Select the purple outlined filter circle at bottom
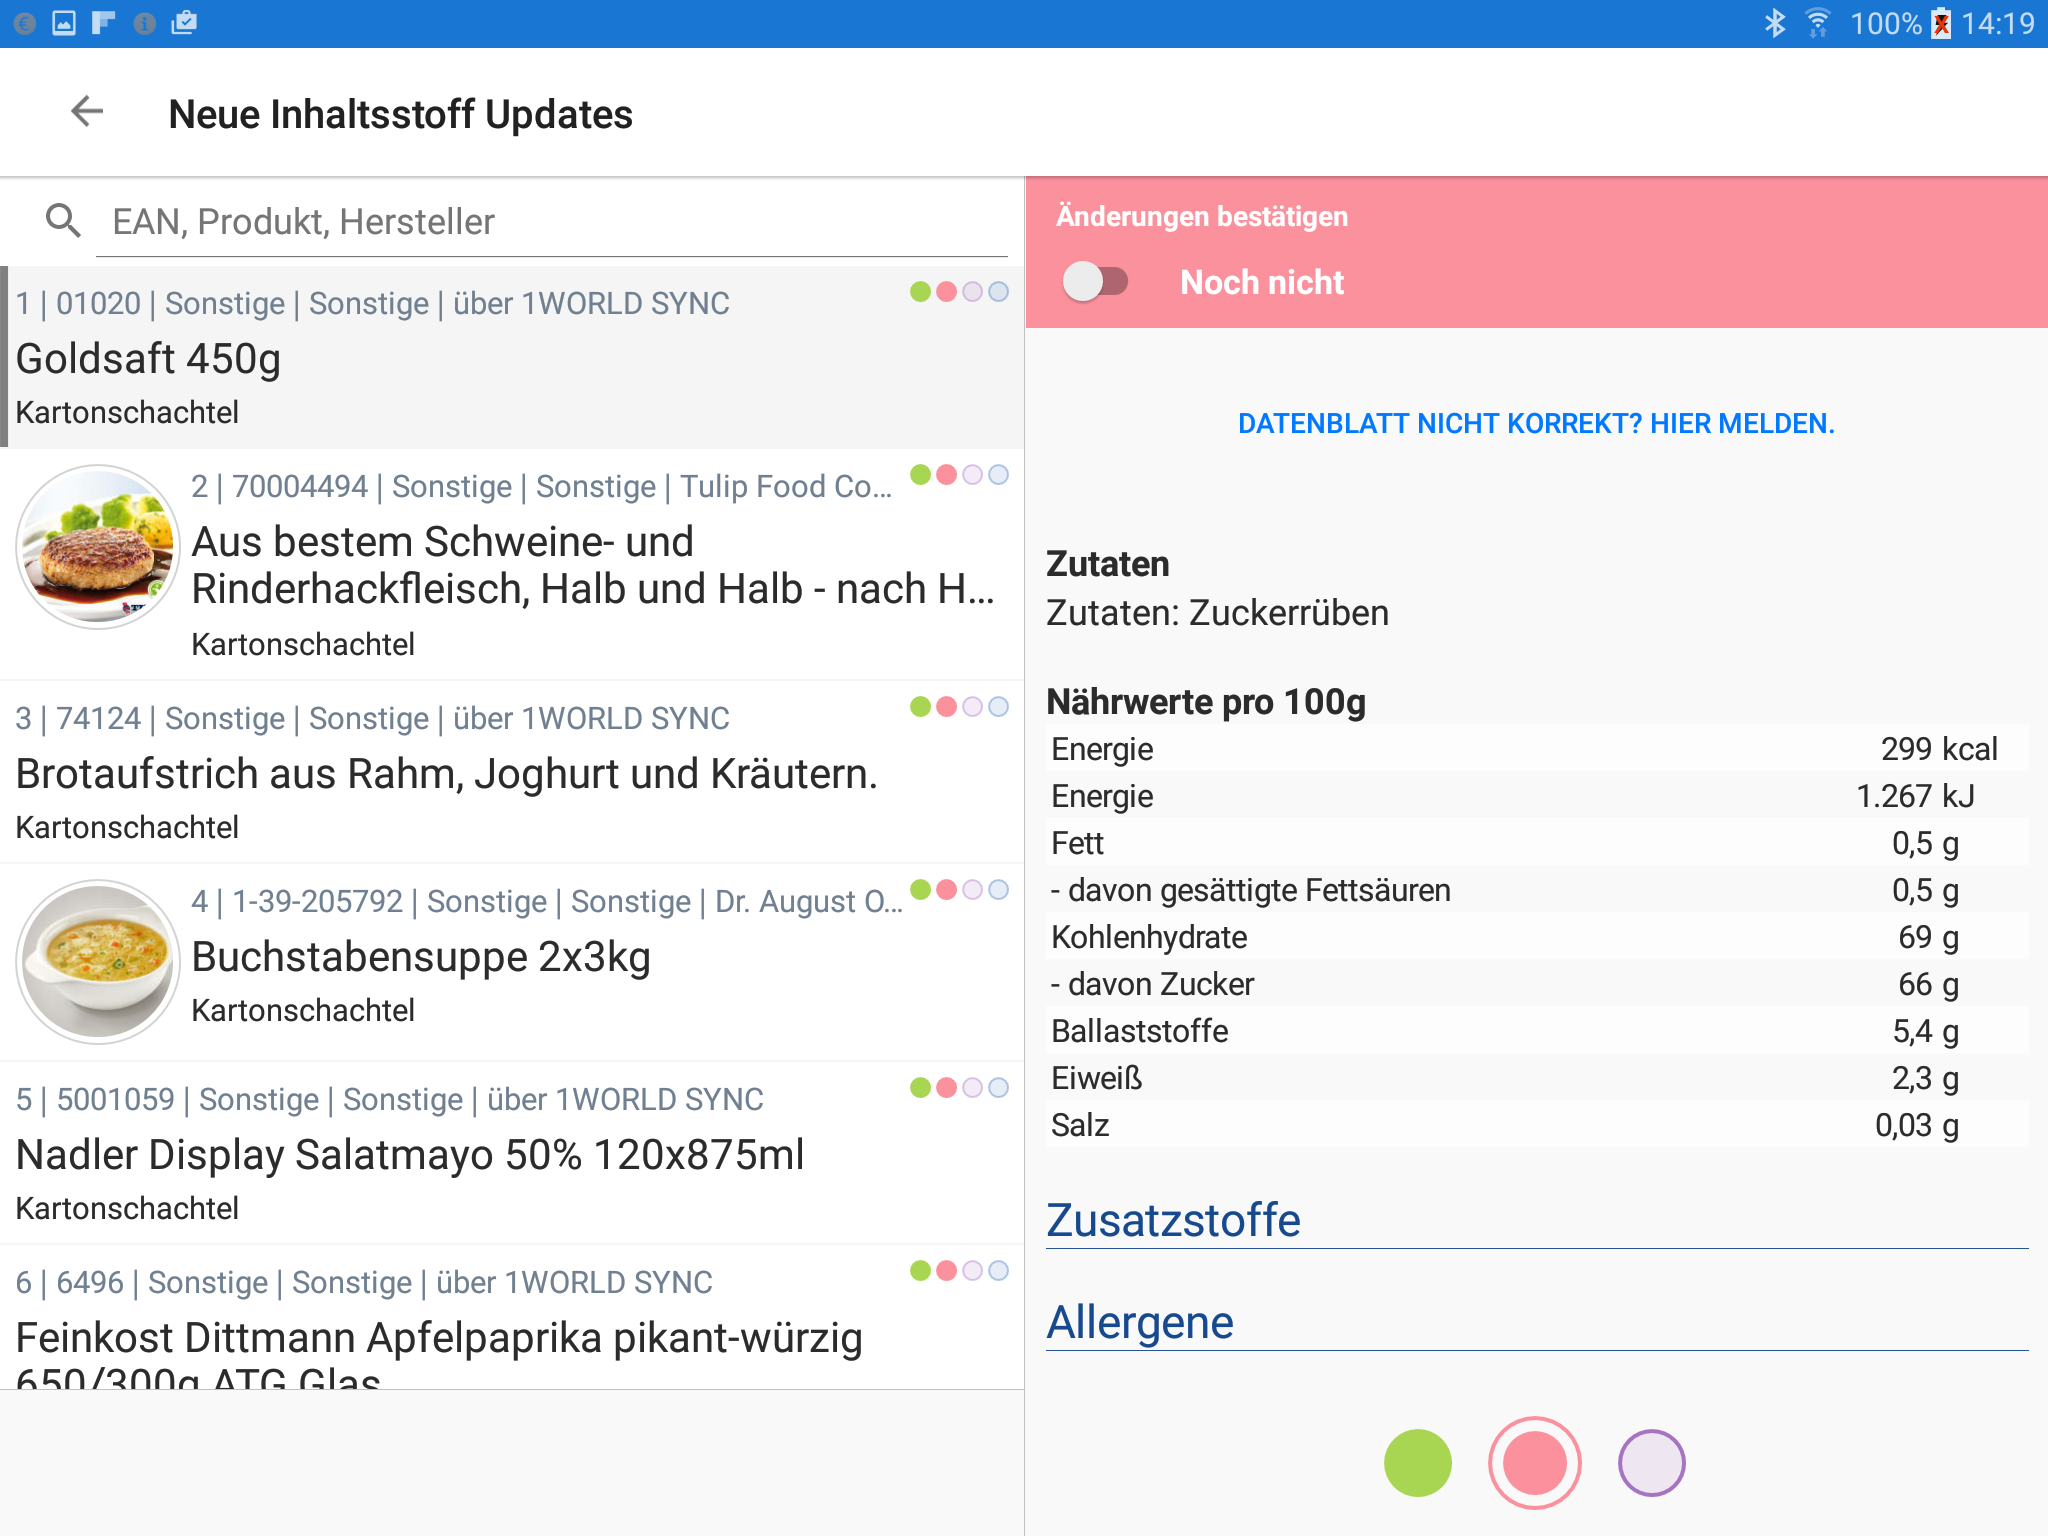 coord(1651,1463)
